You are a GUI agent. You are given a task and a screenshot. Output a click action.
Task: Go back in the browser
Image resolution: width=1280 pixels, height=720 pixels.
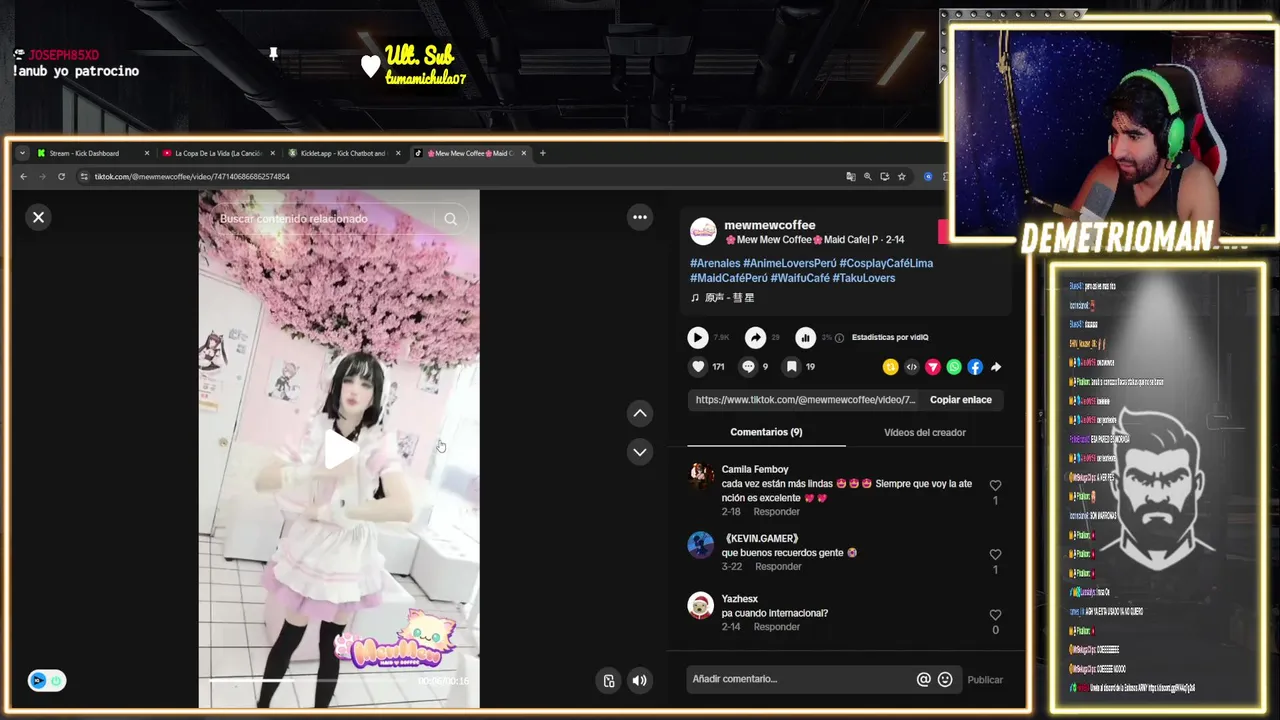pyautogui.click(x=23, y=176)
